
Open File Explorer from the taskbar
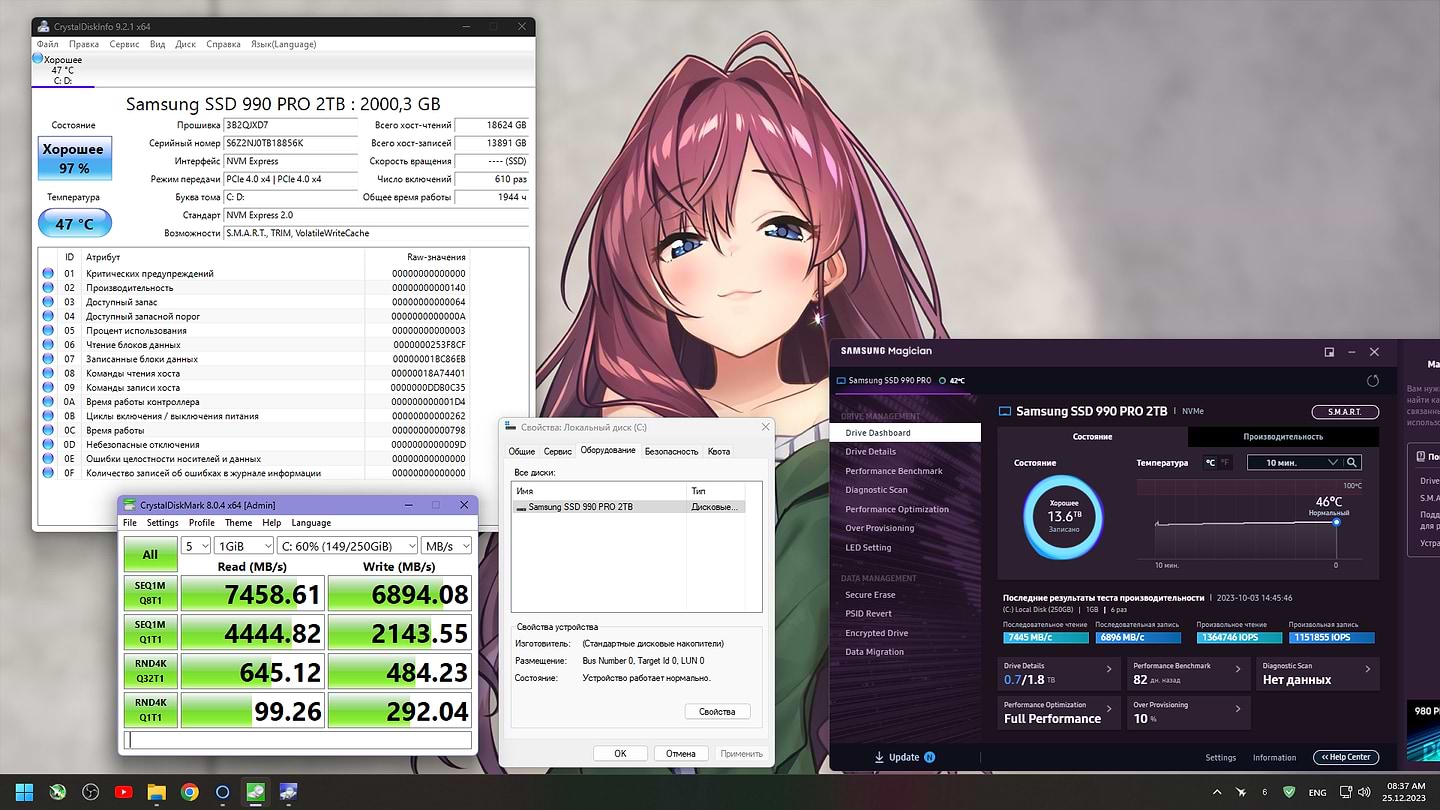point(156,792)
